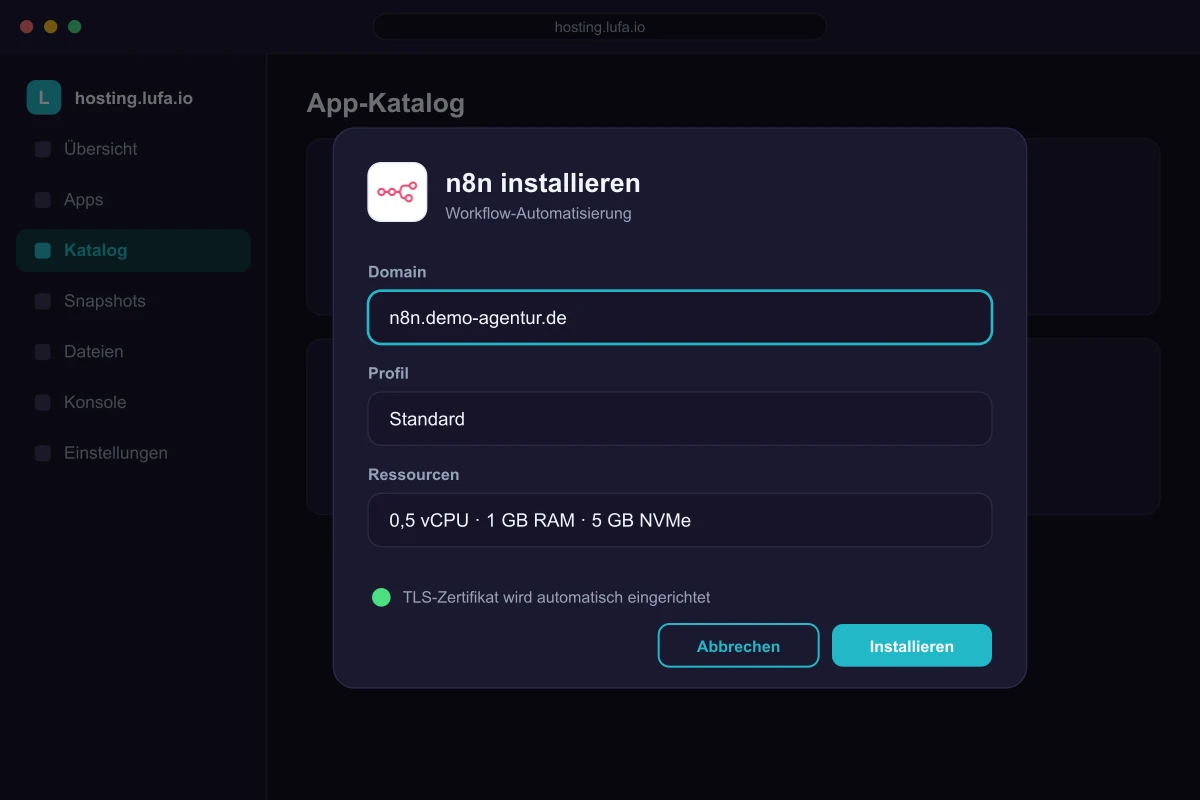Click the Apps sidebar icon
Screen dimensions: 1200x800
(43, 200)
